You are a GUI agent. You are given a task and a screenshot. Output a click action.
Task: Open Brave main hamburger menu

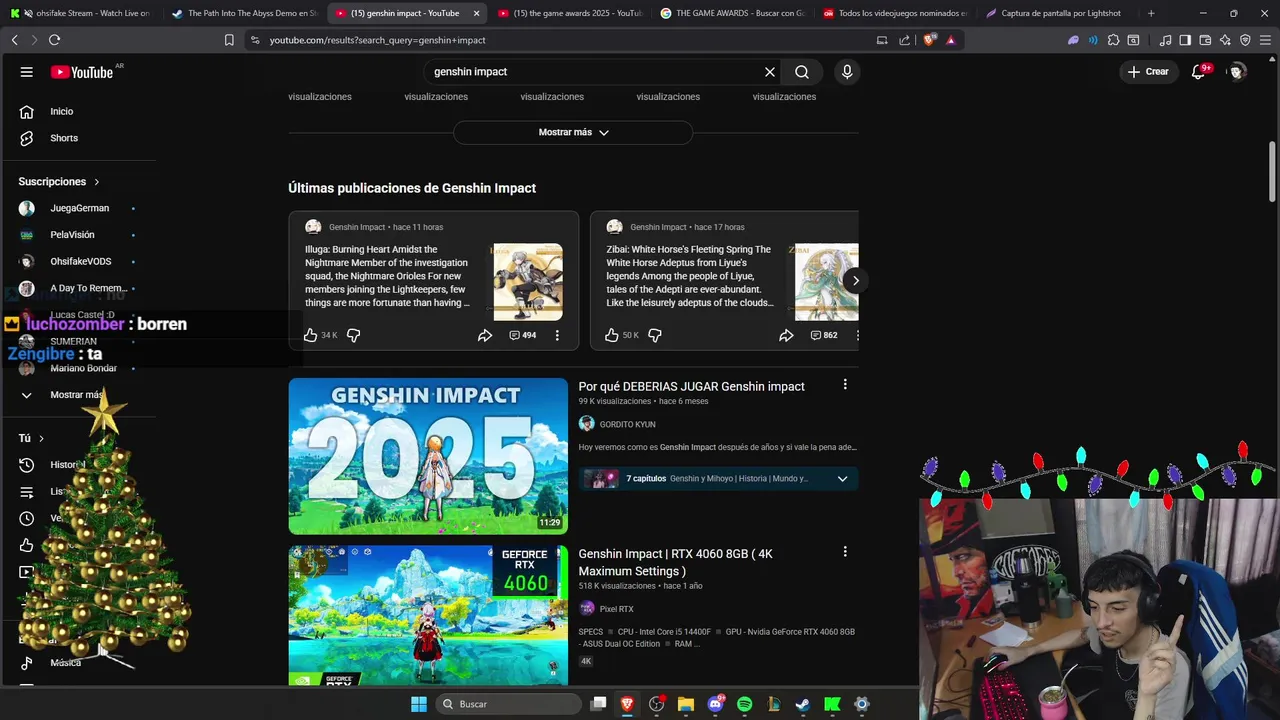[x=1265, y=40]
